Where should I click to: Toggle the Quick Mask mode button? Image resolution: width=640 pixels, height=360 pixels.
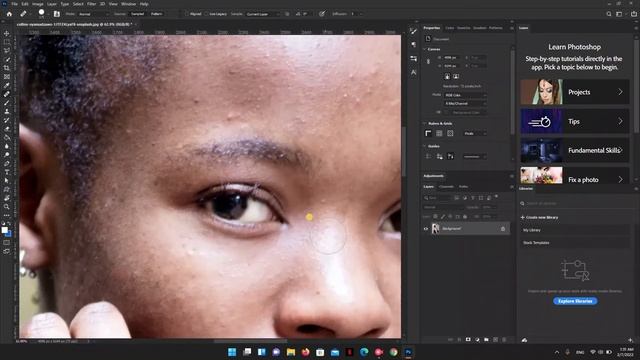[7, 242]
